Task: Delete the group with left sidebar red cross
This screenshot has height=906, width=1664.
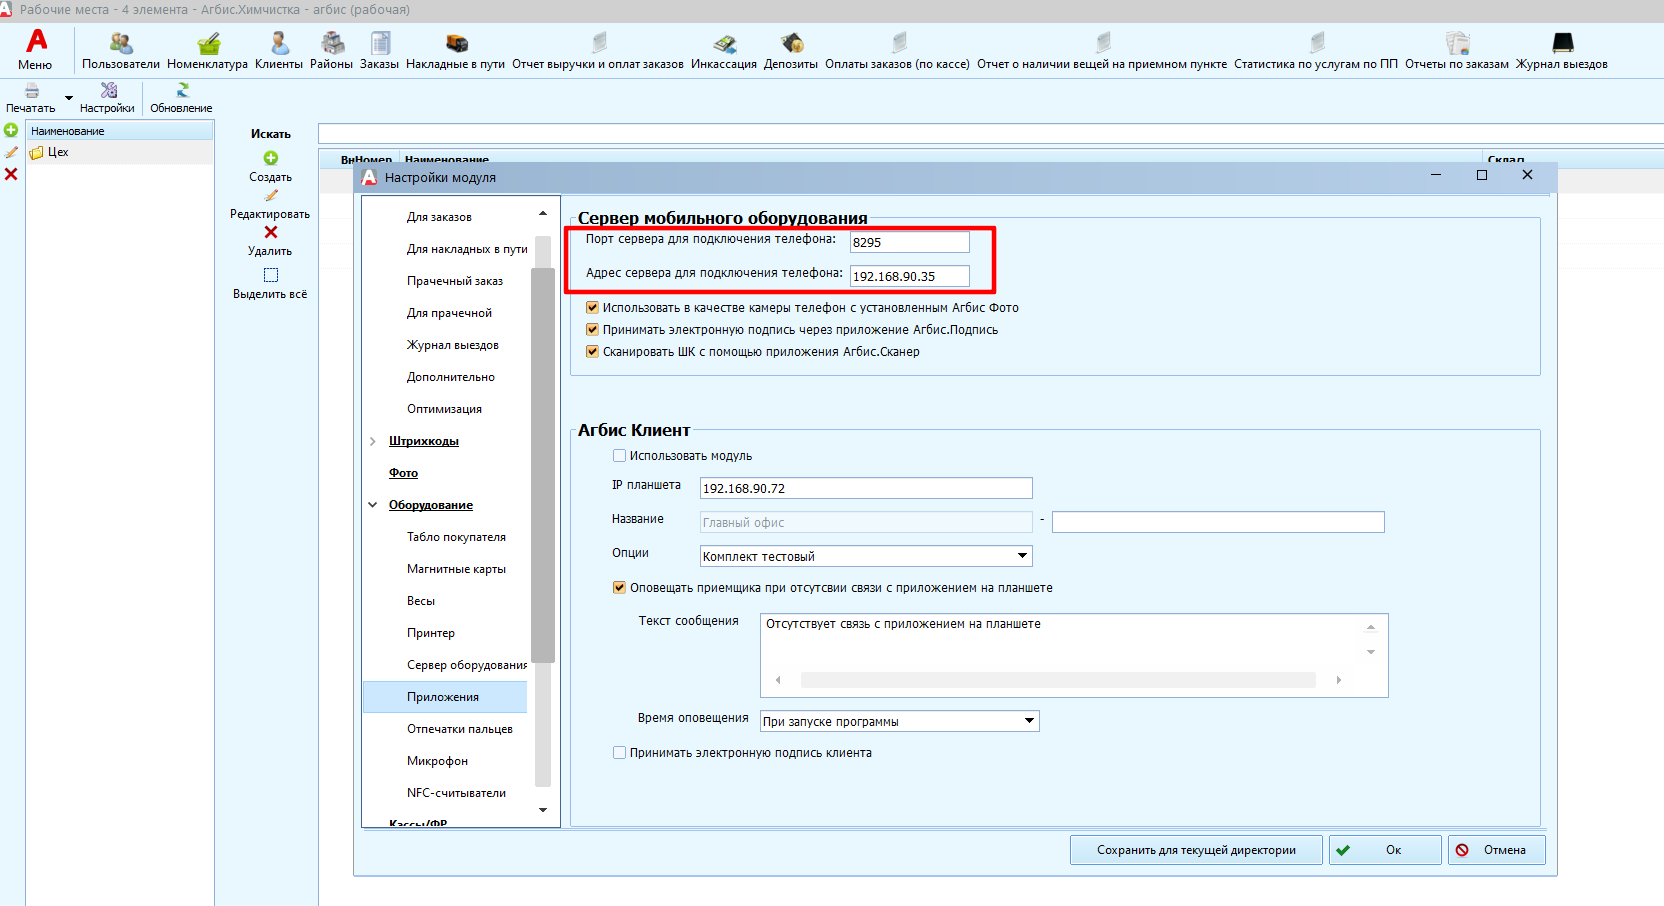Action: point(11,174)
